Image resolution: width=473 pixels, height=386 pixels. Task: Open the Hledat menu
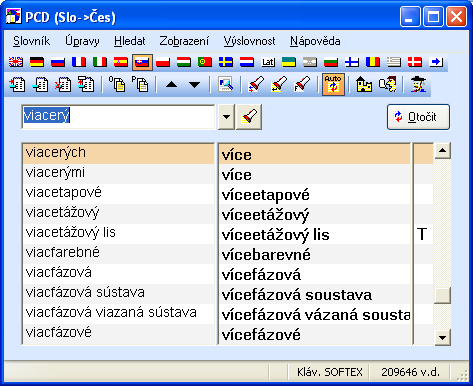(x=130, y=41)
